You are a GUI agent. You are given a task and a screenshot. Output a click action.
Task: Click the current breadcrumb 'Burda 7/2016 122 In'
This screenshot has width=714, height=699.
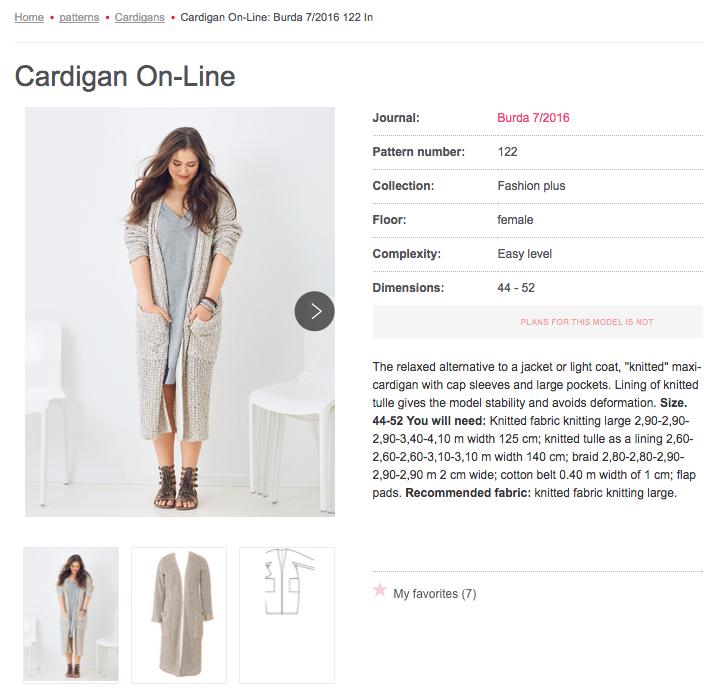(323, 17)
